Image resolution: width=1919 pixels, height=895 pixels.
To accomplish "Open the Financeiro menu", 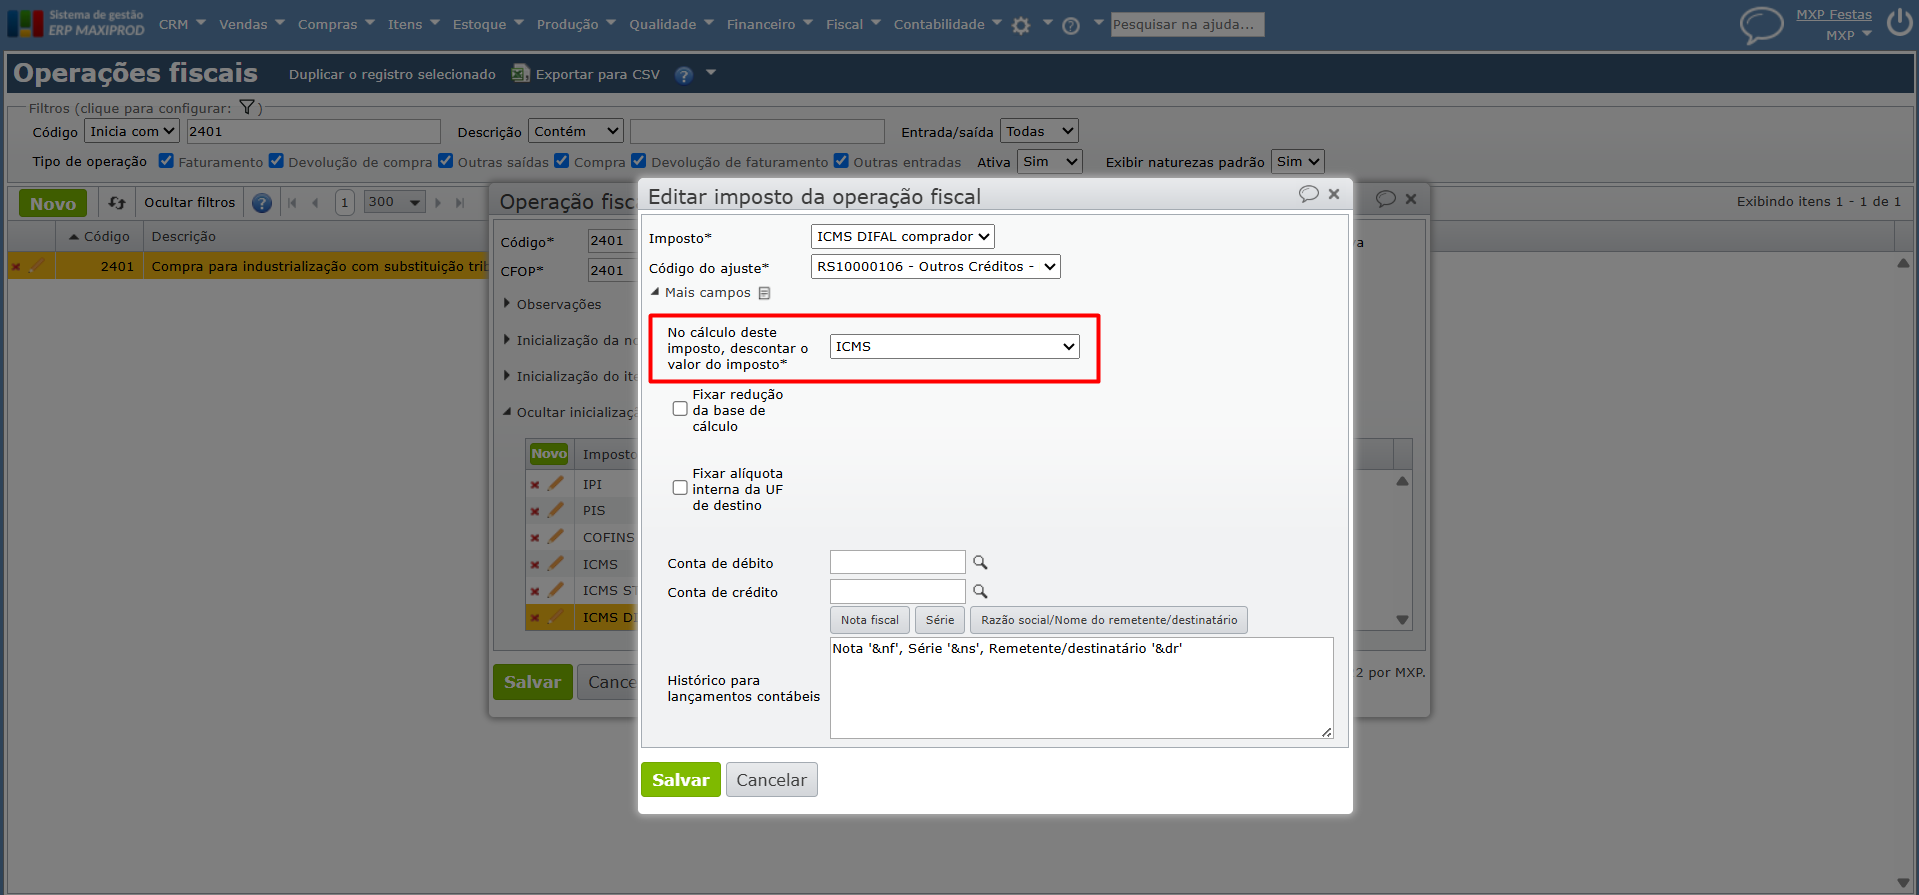I will (770, 24).
